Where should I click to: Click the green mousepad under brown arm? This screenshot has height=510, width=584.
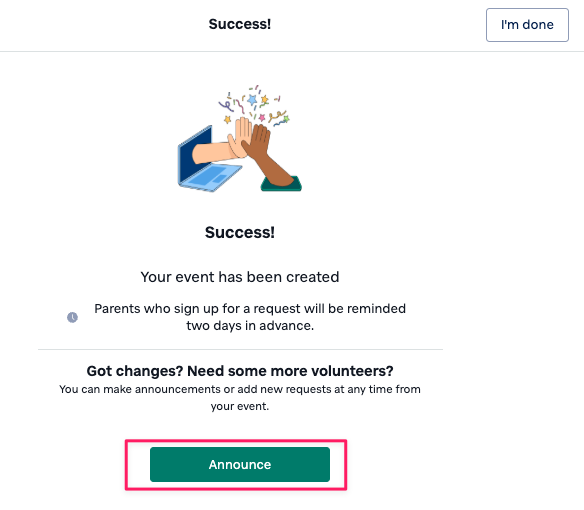[x=281, y=184]
